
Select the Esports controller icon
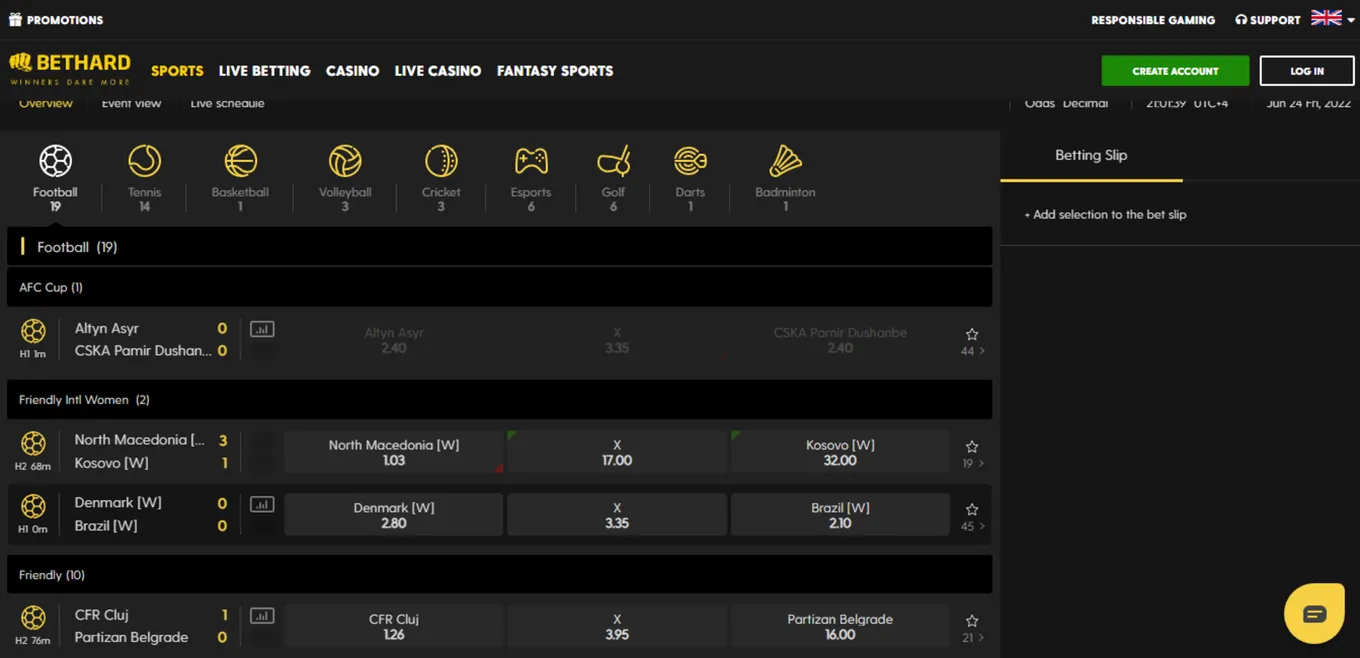531,161
